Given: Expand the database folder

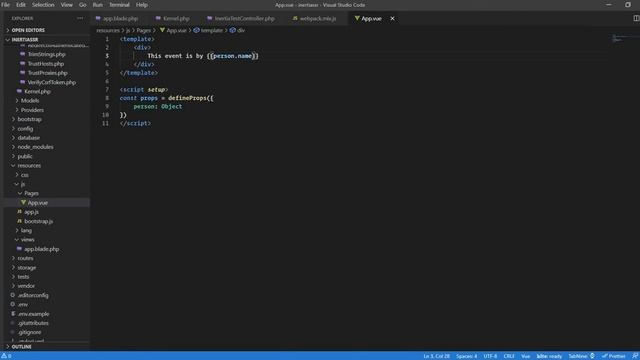Looking at the screenshot, I should pyautogui.click(x=29, y=138).
